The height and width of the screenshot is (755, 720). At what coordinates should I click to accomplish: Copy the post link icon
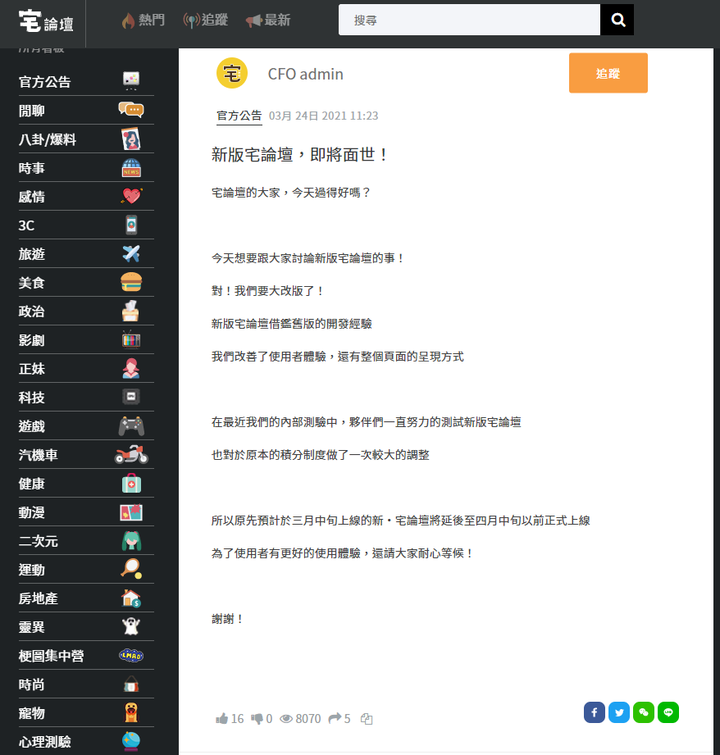tap(367, 719)
